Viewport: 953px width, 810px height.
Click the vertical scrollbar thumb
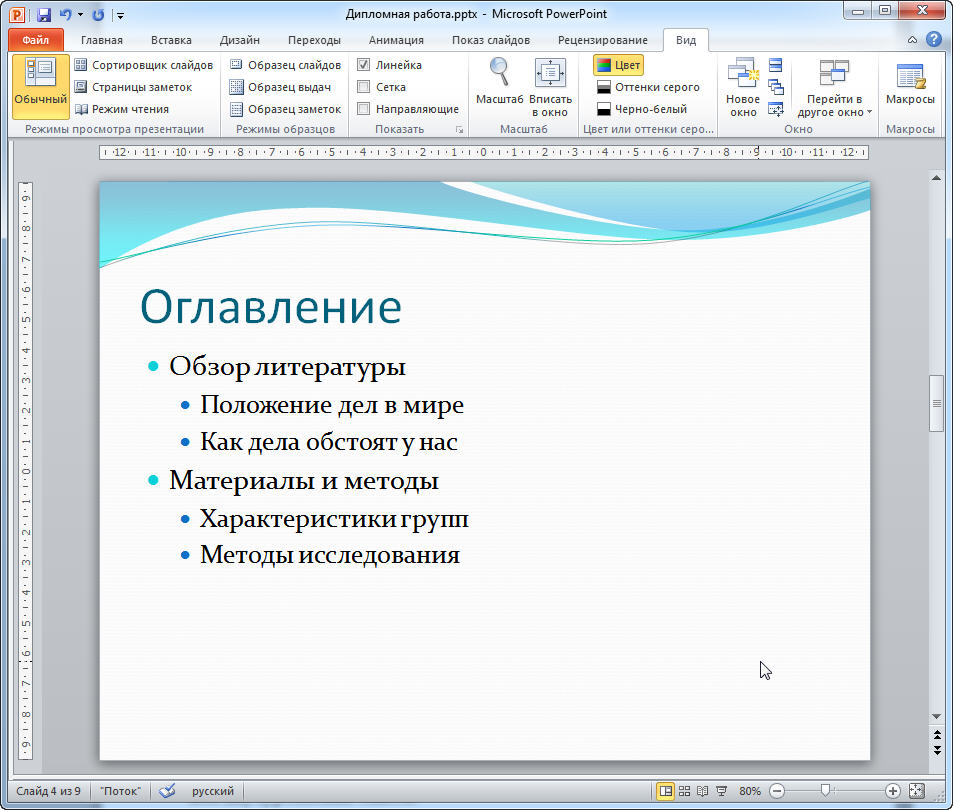[x=936, y=403]
